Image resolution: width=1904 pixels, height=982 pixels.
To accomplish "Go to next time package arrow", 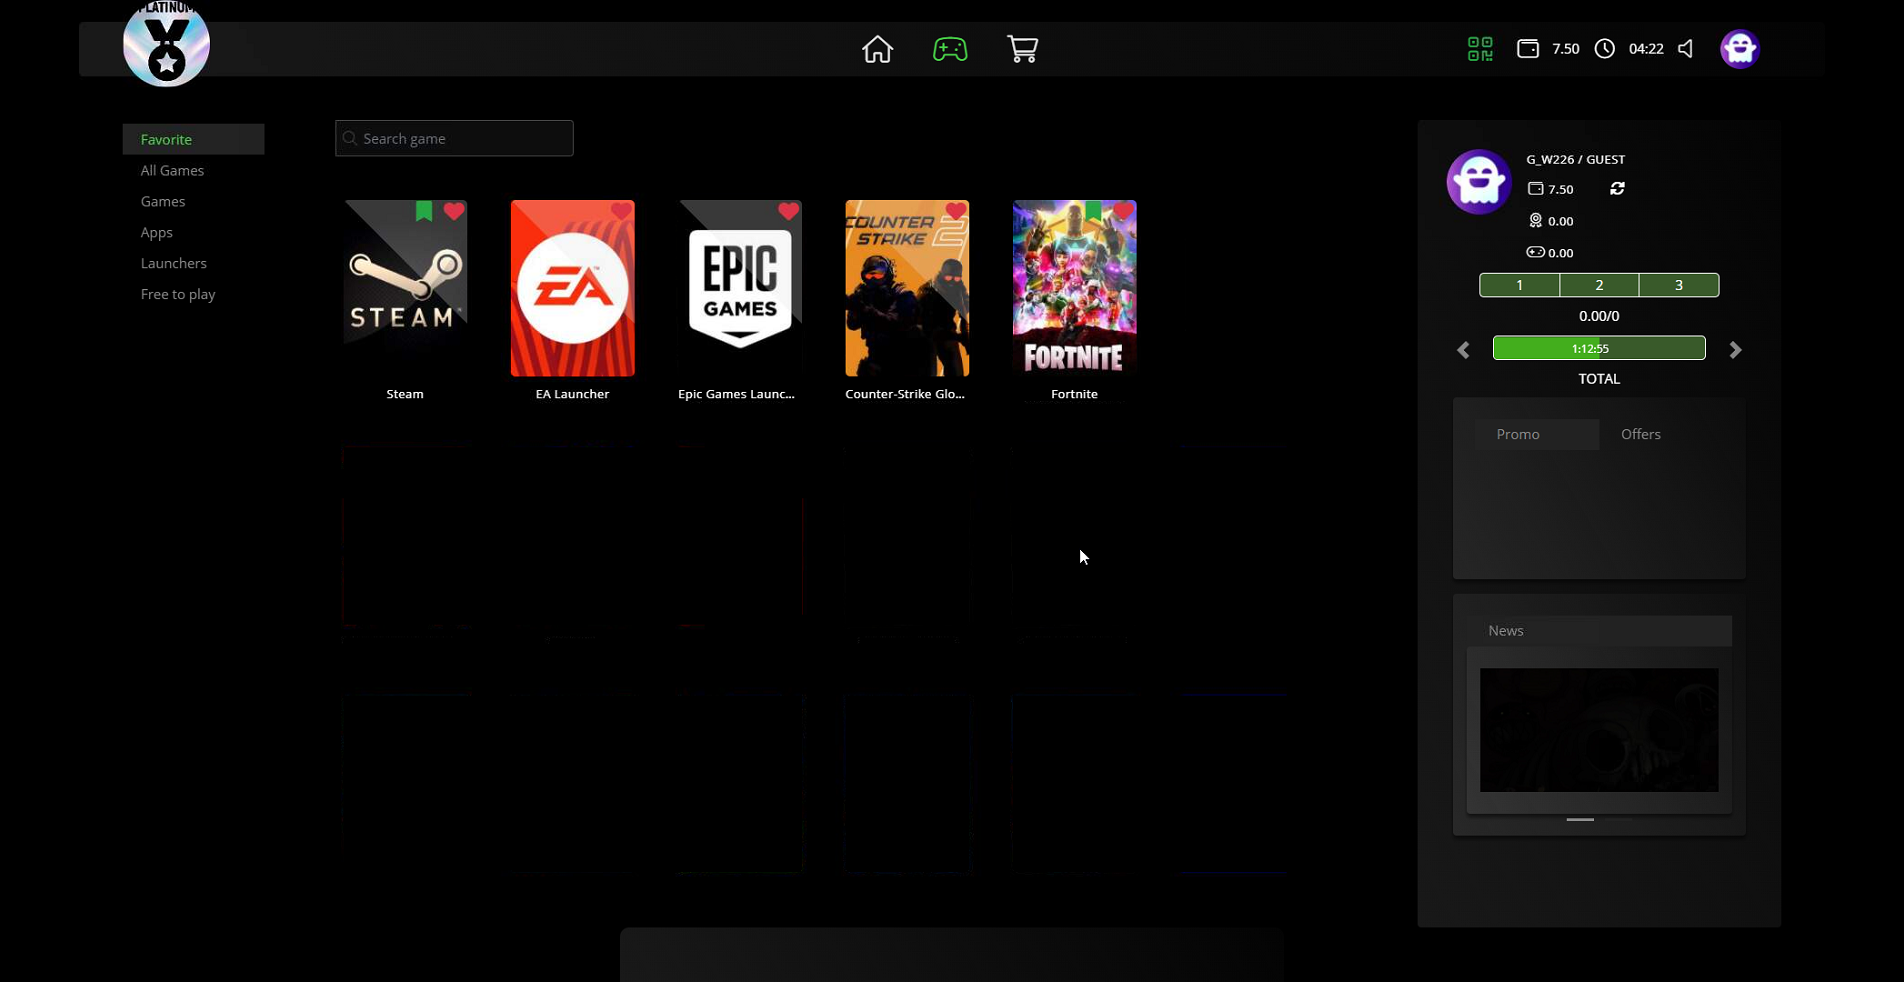I will pos(1735,350).
